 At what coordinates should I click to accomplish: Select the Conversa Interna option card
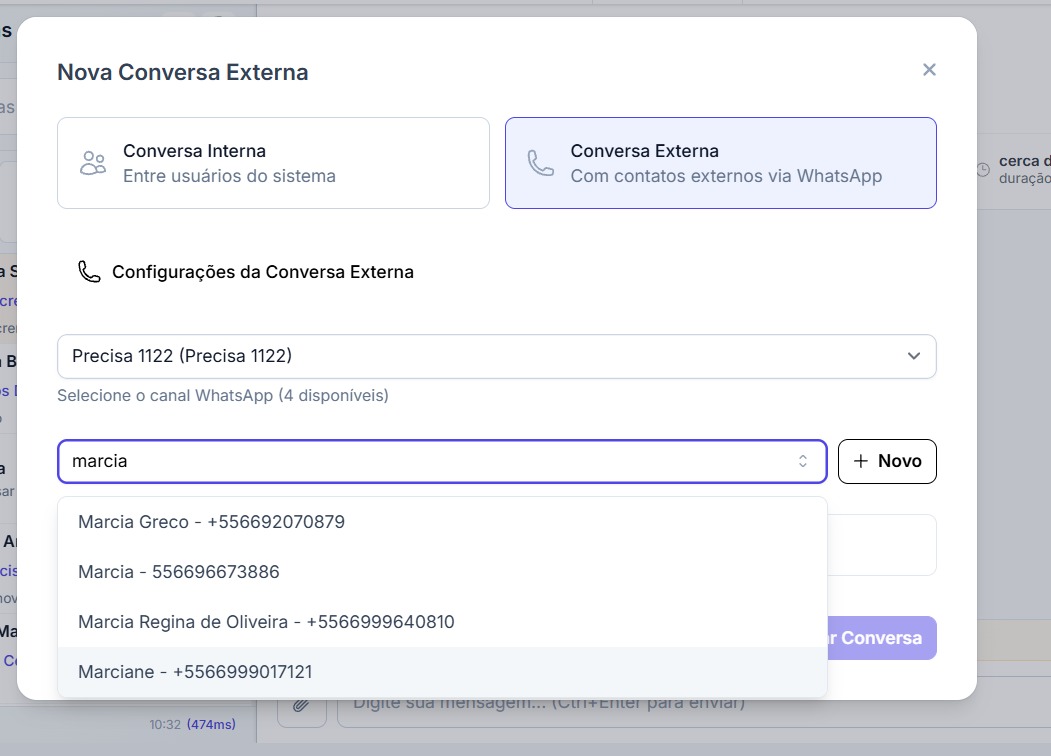pos(273,163)
